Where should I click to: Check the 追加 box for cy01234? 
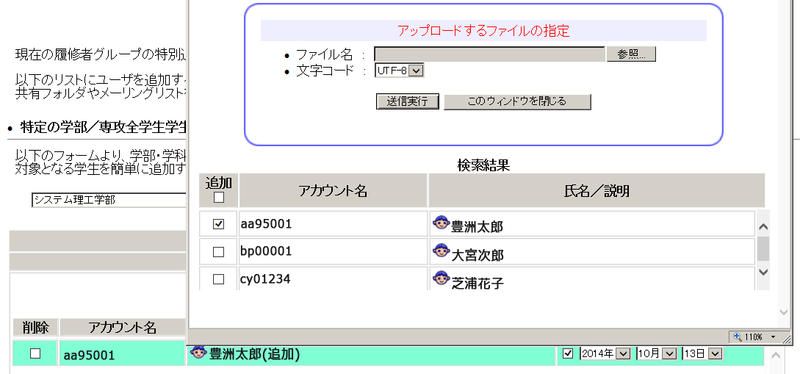(x=218, y=279)
